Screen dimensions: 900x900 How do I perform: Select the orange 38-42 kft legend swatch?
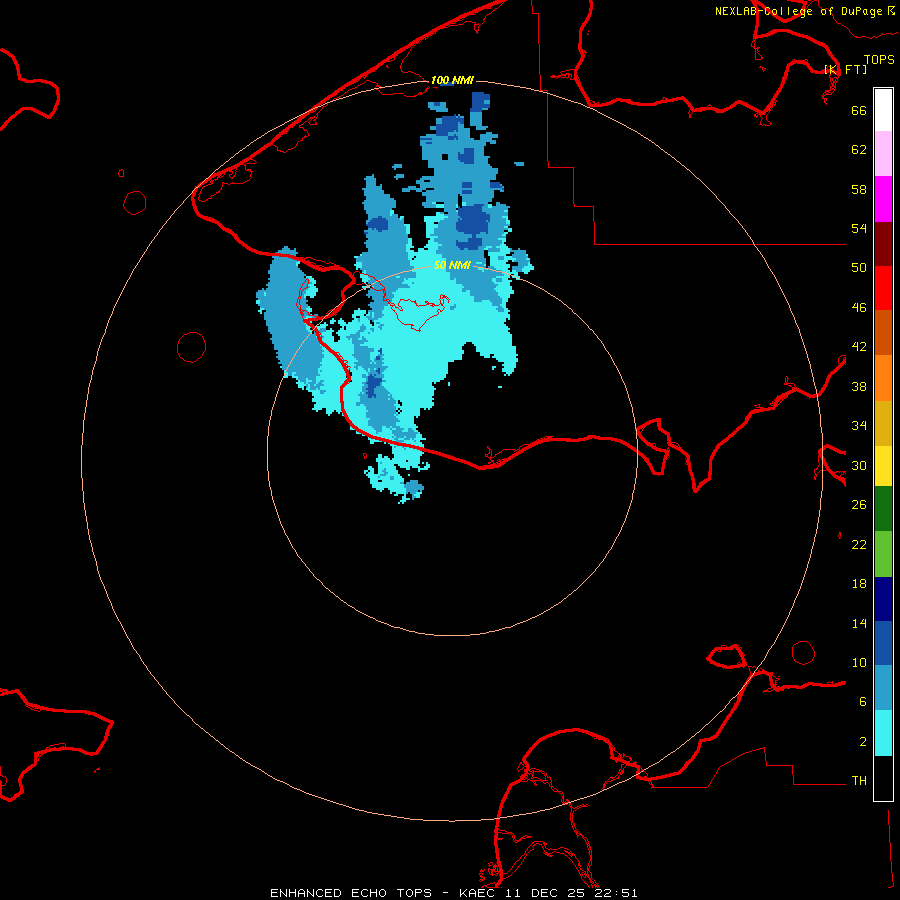click(883, 378)
